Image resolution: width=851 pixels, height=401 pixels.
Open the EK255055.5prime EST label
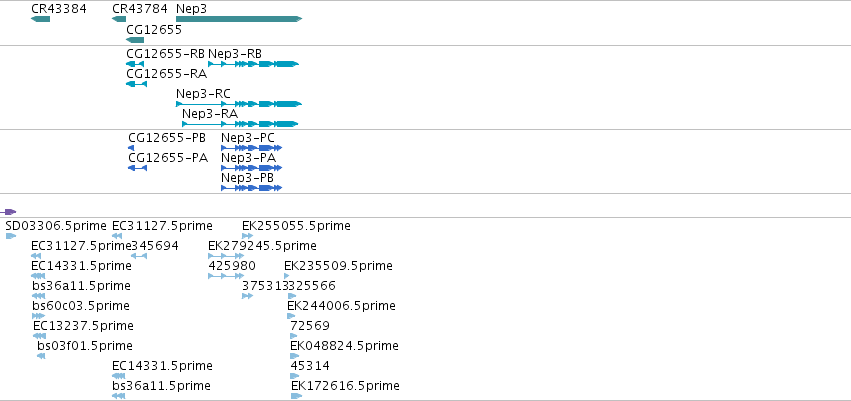[x=296, y=226]
